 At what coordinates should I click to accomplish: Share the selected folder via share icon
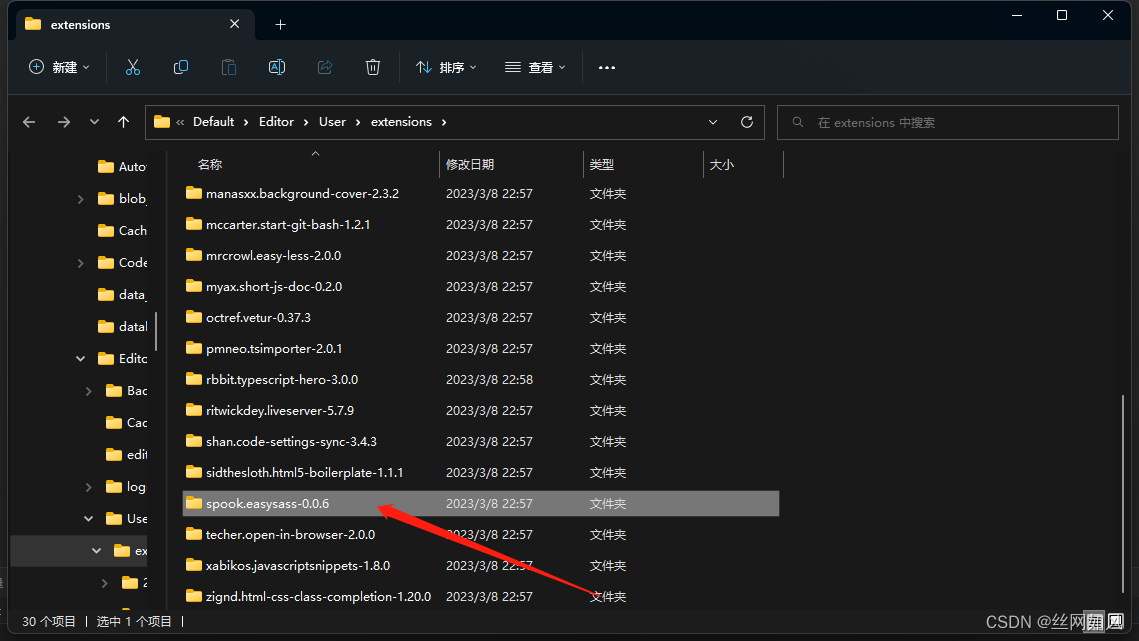[325, 67]
